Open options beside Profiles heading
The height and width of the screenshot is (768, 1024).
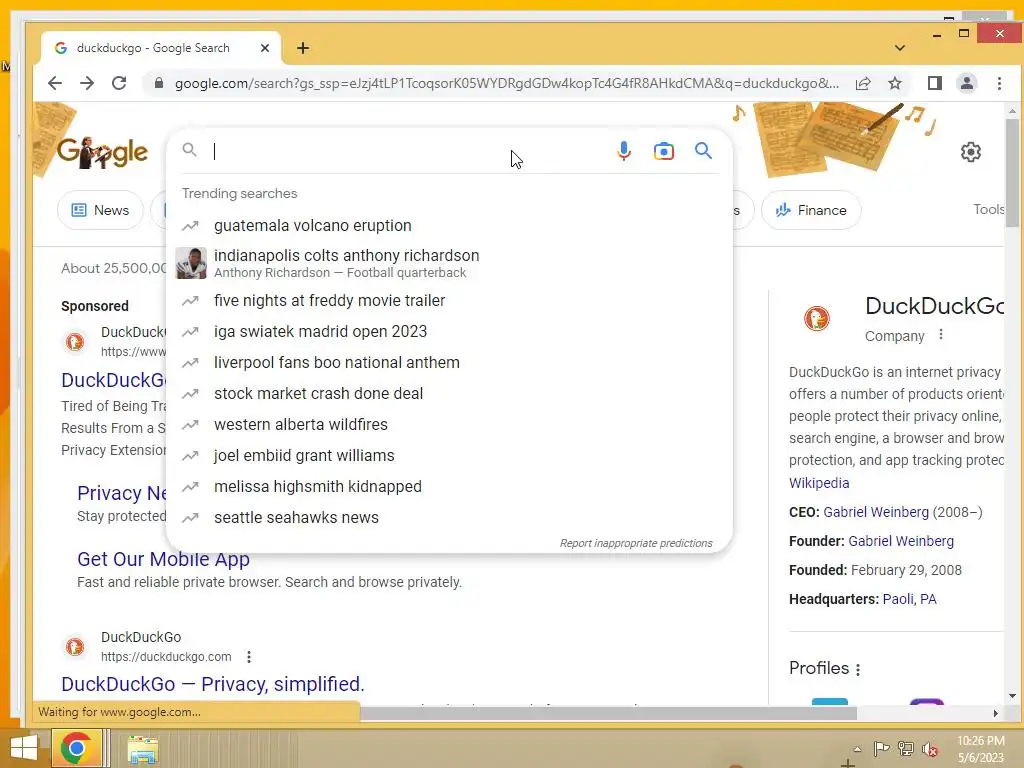[x=857, y=669]
